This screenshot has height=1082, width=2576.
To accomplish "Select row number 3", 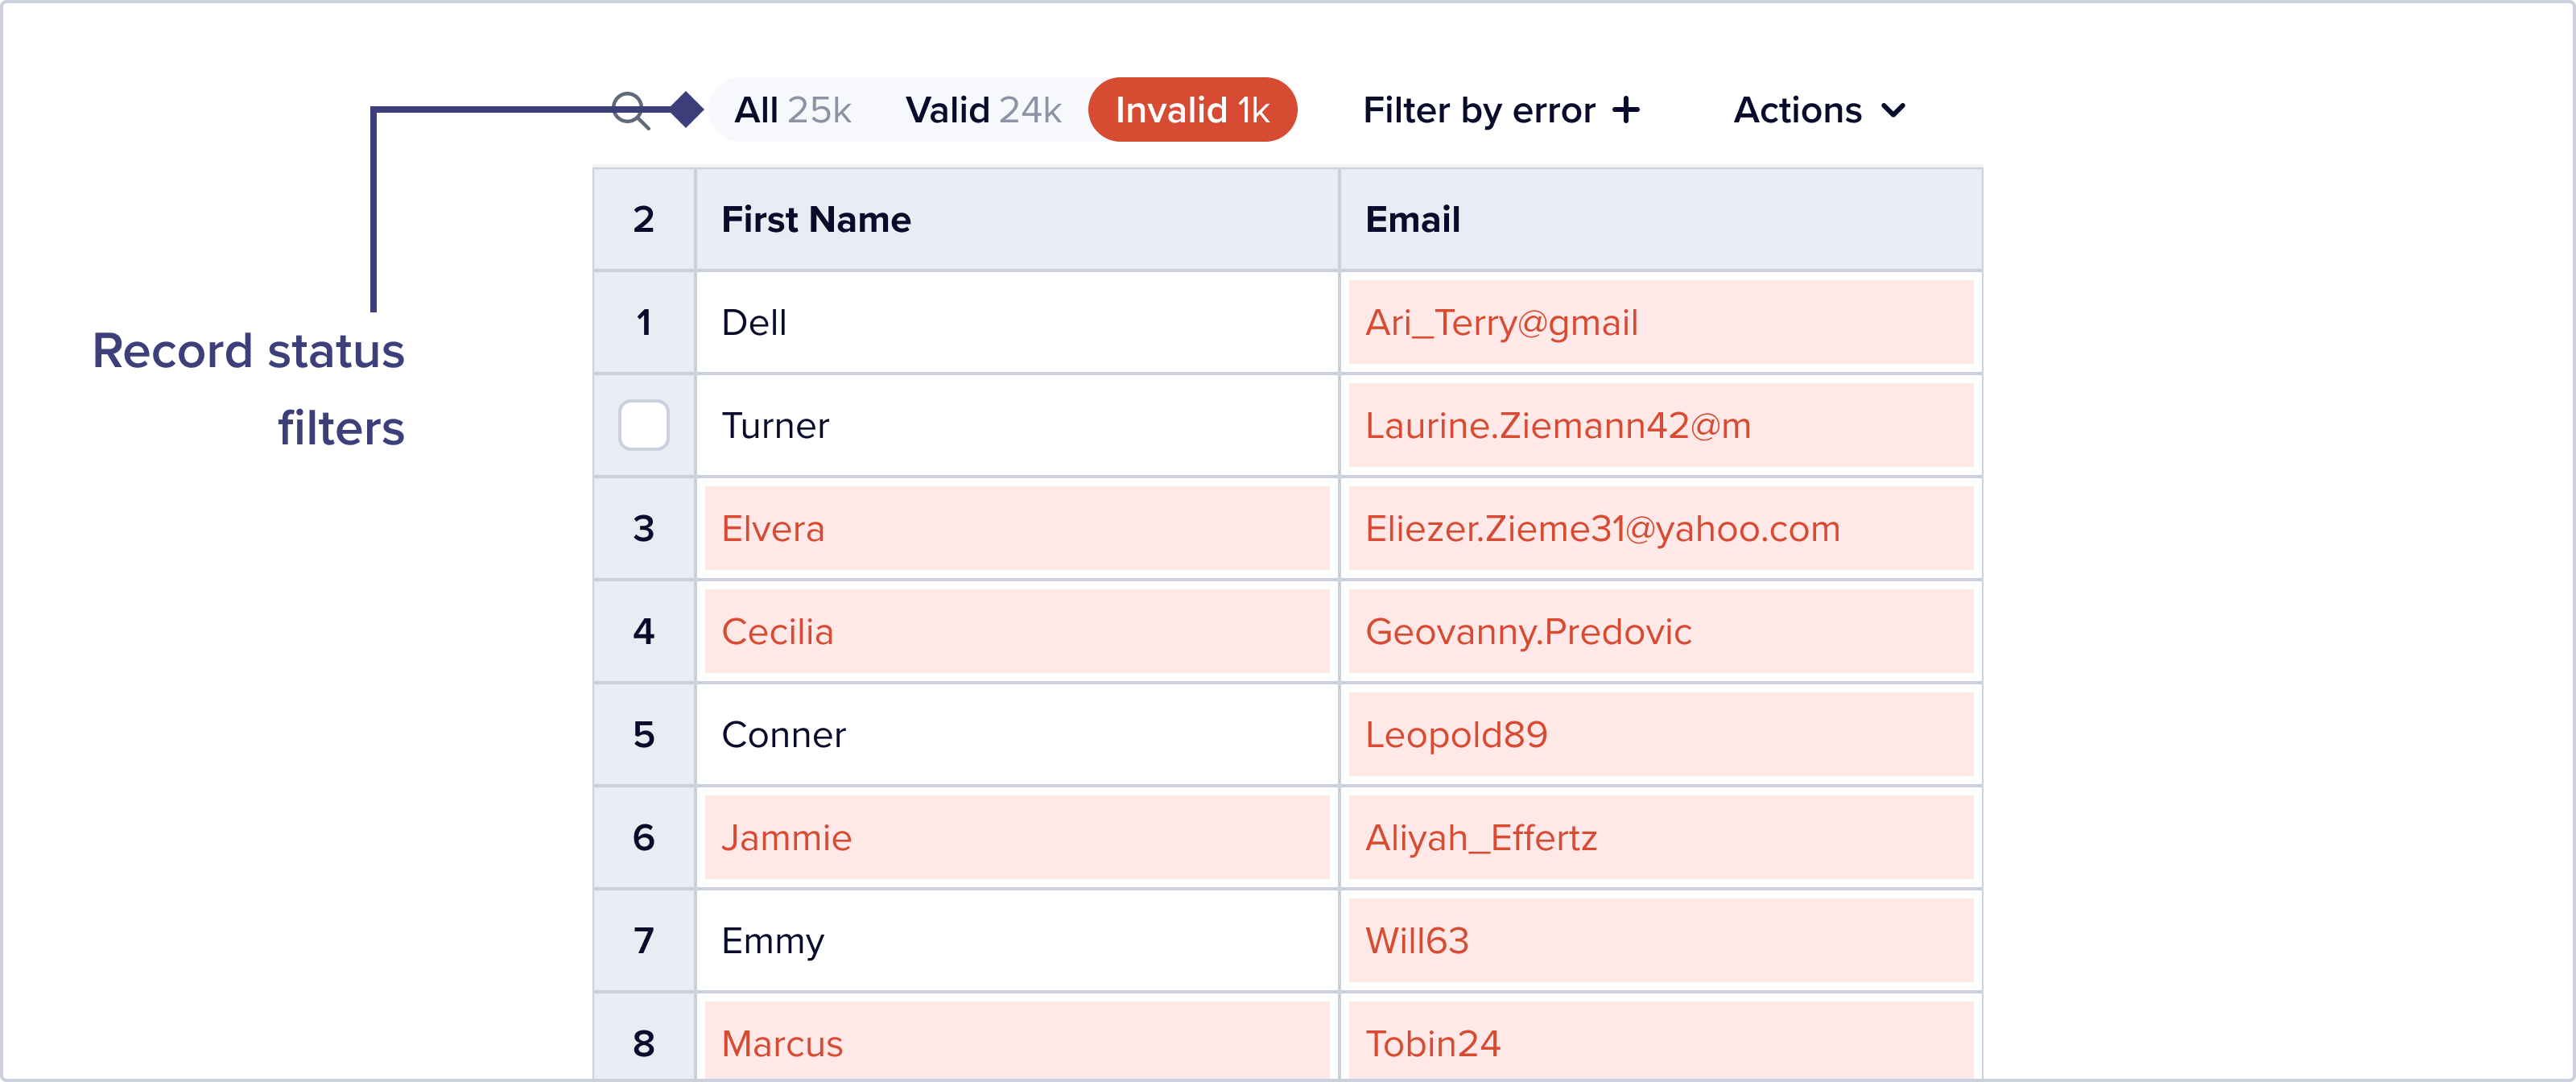I will click(644, 529).
